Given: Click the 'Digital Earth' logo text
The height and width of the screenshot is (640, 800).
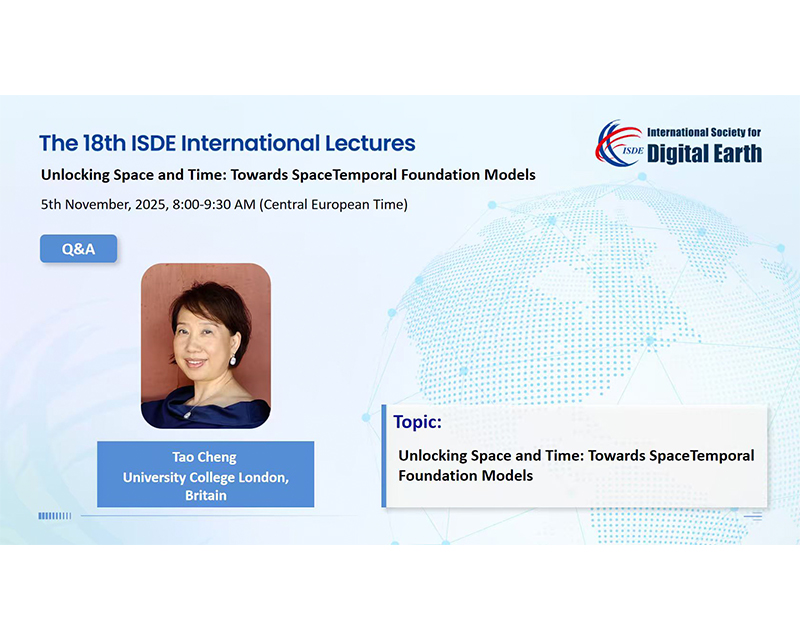Looking at the screenshot, I should point(704,153).
